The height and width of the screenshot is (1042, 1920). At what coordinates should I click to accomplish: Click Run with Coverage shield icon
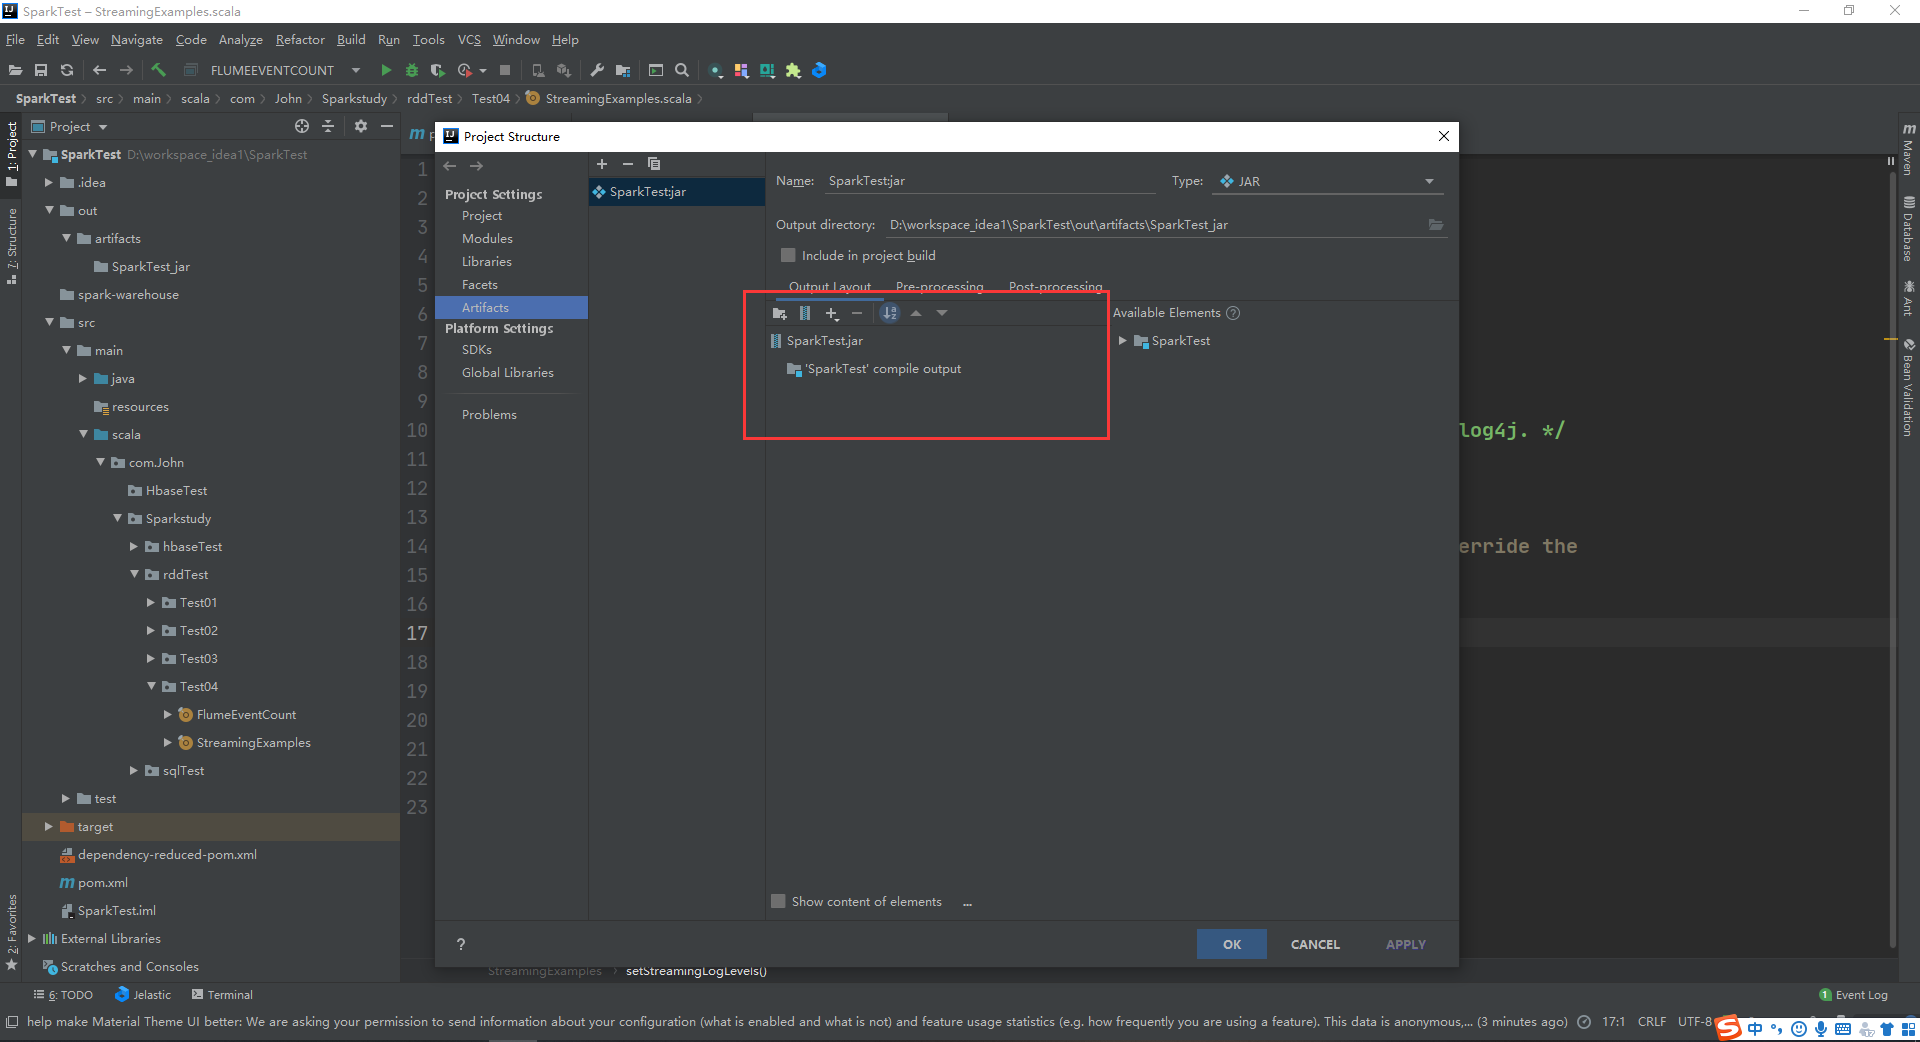pos(437,70)
